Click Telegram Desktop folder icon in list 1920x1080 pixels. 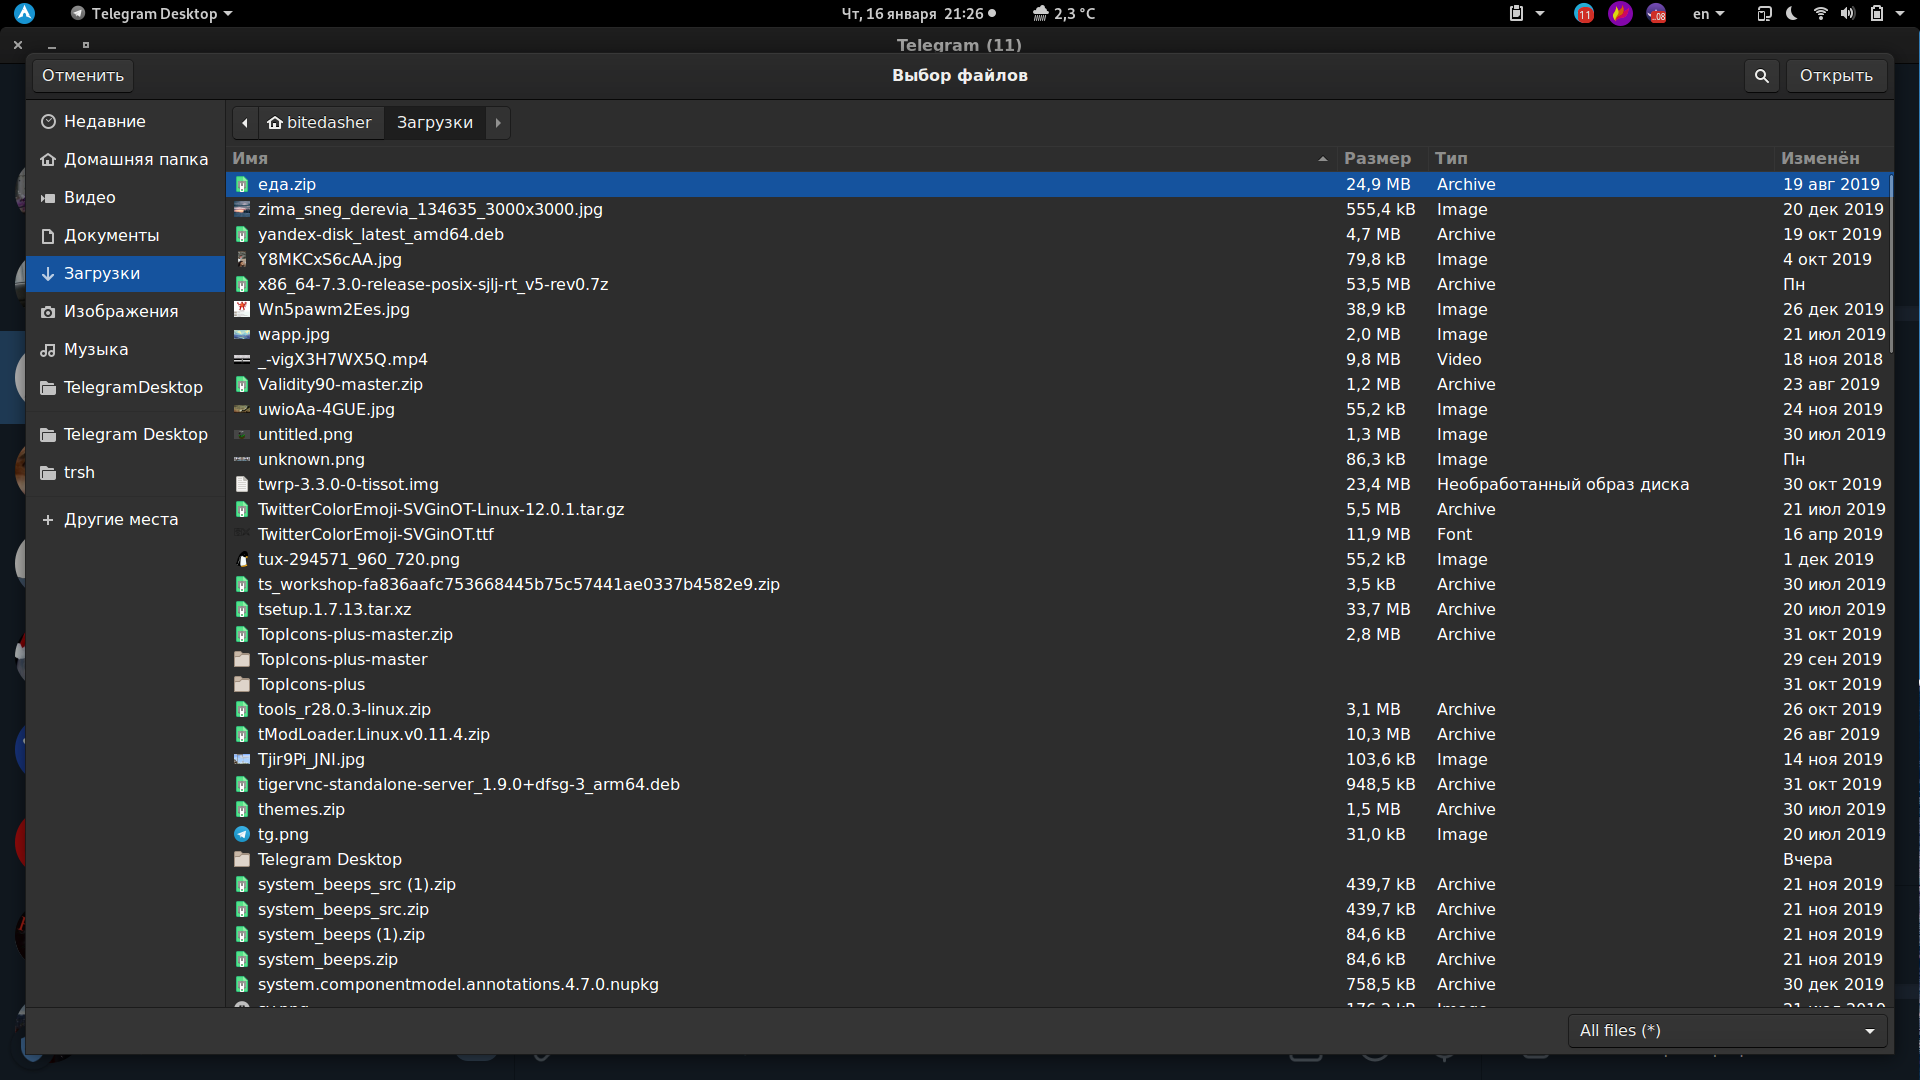(x=241, y=859)
